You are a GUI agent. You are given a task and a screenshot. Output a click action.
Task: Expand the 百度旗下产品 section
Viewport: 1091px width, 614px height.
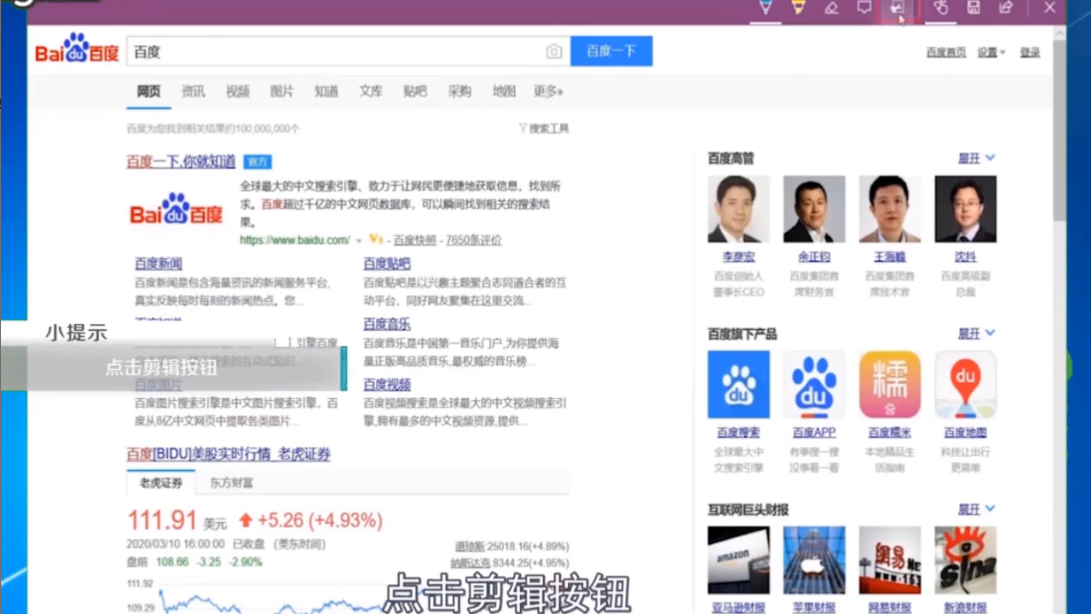[x=976, y=333]
